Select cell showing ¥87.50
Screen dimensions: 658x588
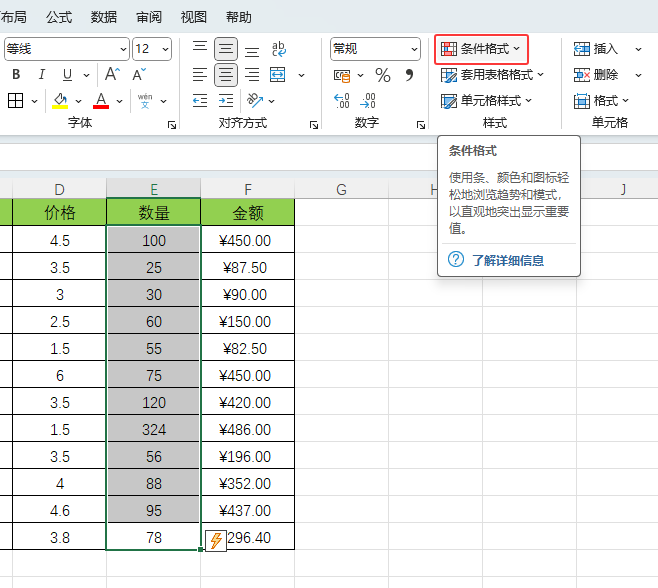[x=248, y=267]
